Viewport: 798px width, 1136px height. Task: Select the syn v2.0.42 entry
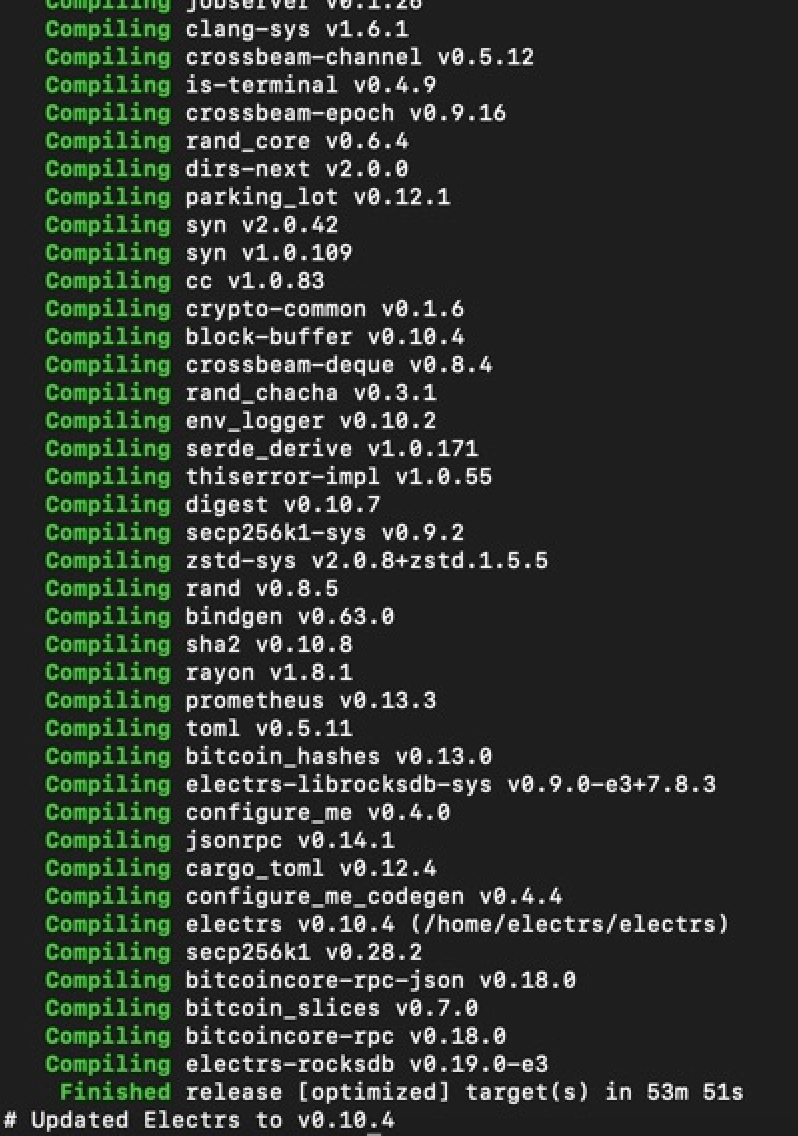(x=191, y=225)
